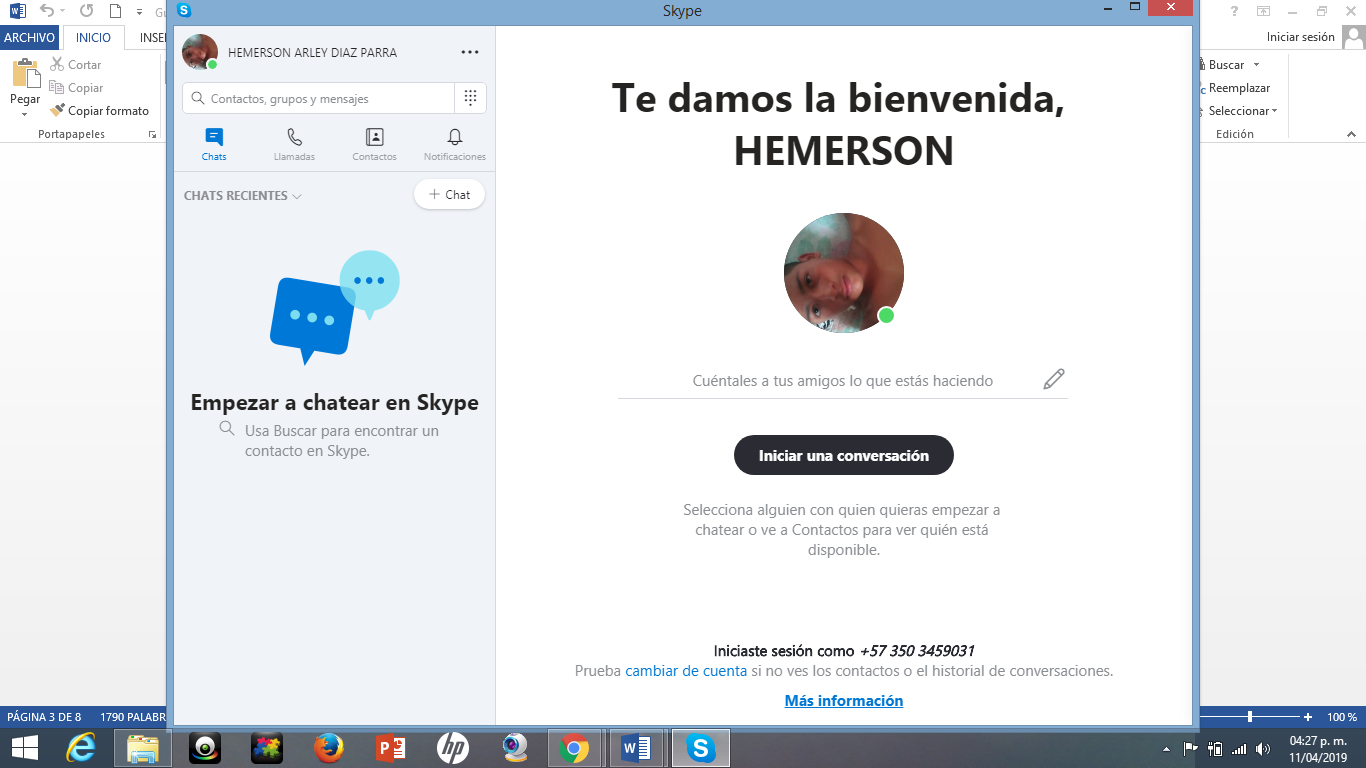Switch to Word from the taskbar

[636, 748]
